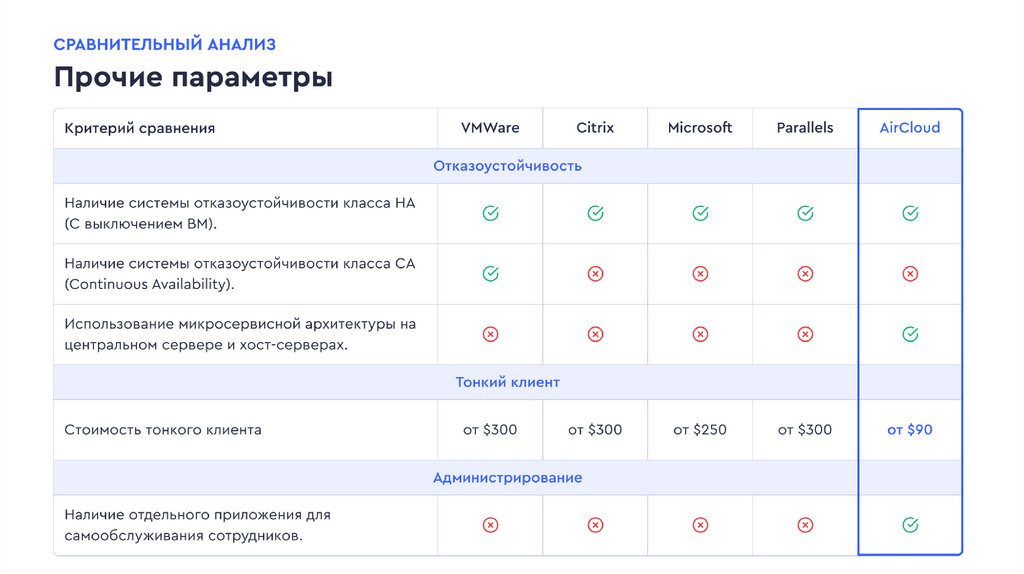Click AirCloud's green check for microservice architecture
This screenshot has width=1024, height=574.
[x=910, y=334]
